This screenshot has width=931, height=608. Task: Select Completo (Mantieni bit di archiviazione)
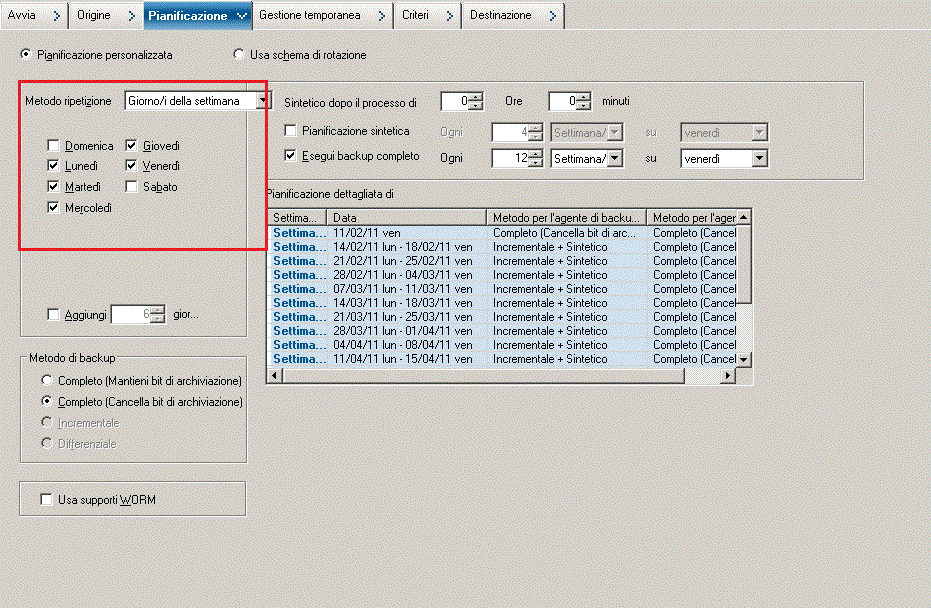47,381
